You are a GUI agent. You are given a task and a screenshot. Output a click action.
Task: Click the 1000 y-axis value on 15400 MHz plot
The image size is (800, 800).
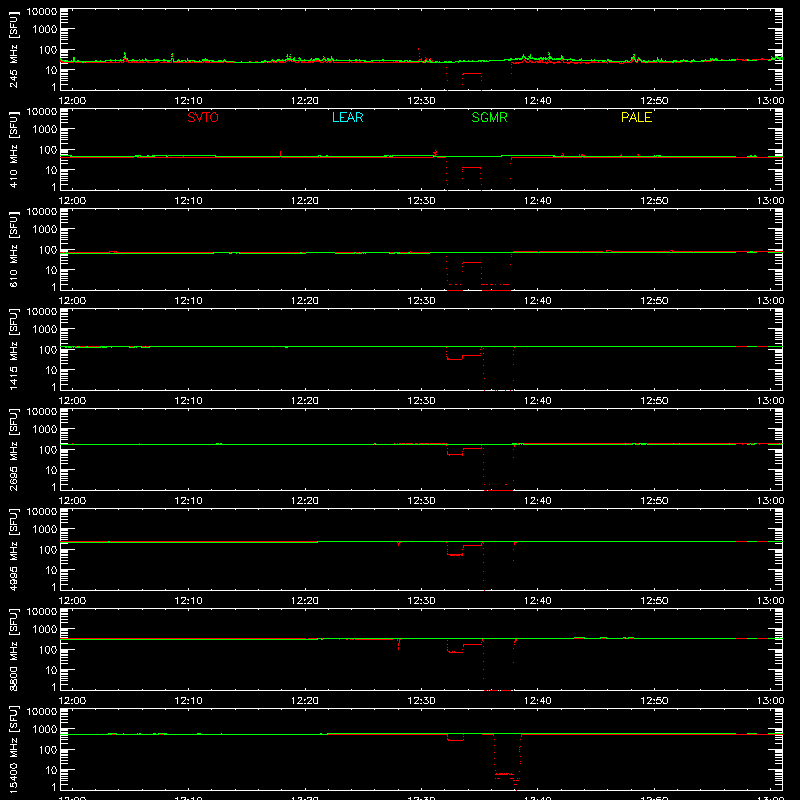[45, 730]
